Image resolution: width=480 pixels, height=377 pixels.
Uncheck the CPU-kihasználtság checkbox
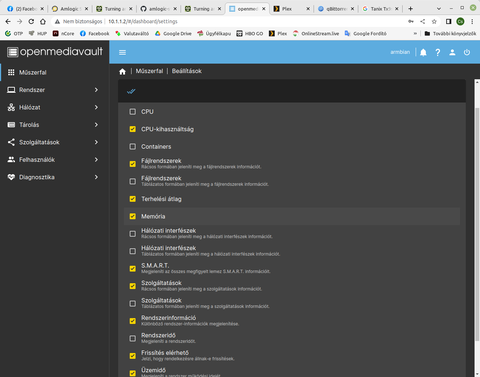133,129
